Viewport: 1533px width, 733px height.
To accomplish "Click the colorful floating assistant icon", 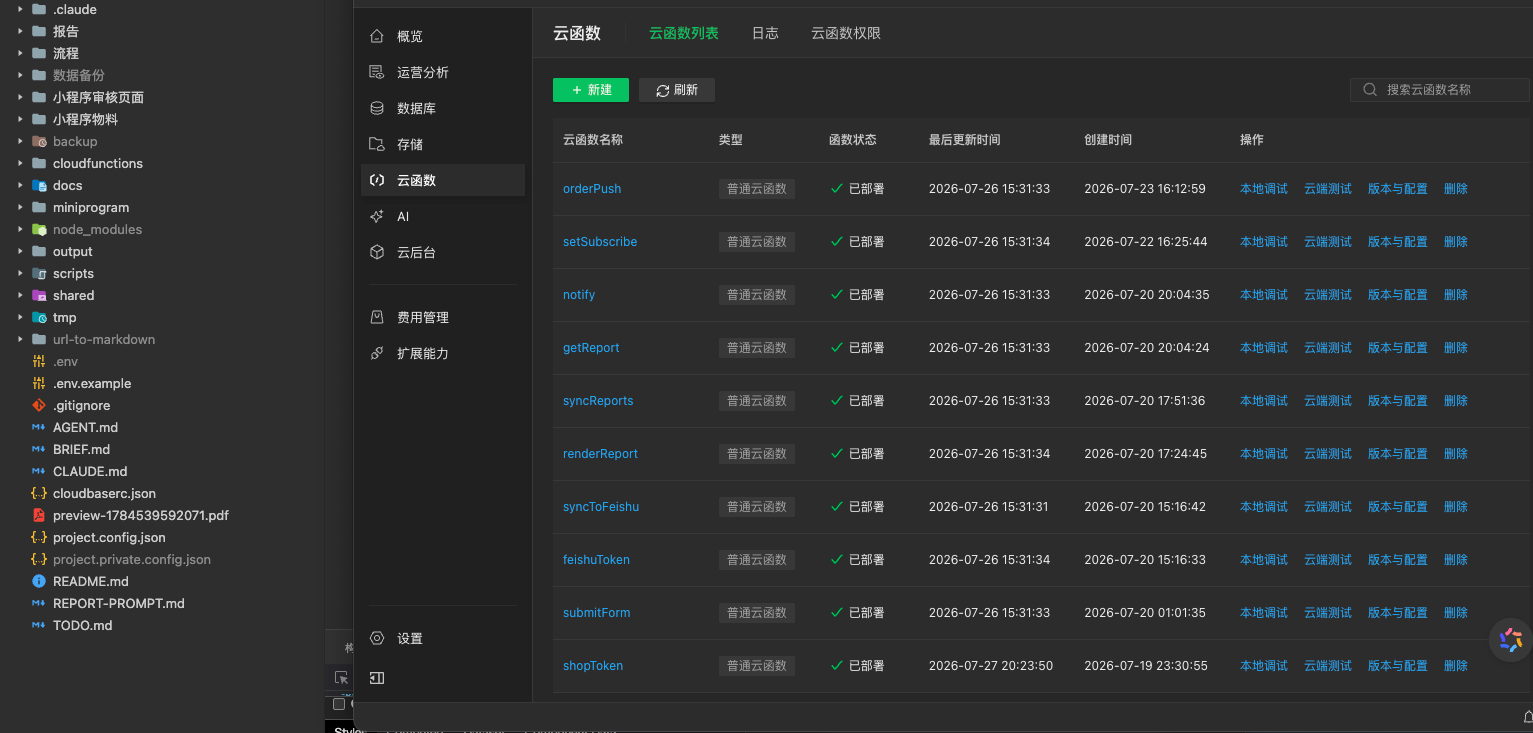I will tap(1510, 640).
